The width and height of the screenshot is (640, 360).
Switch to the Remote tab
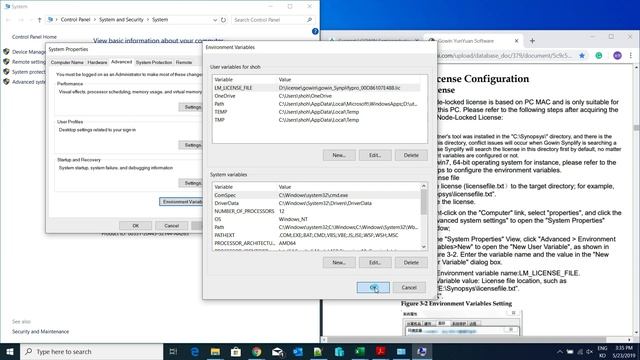[184, 62]
